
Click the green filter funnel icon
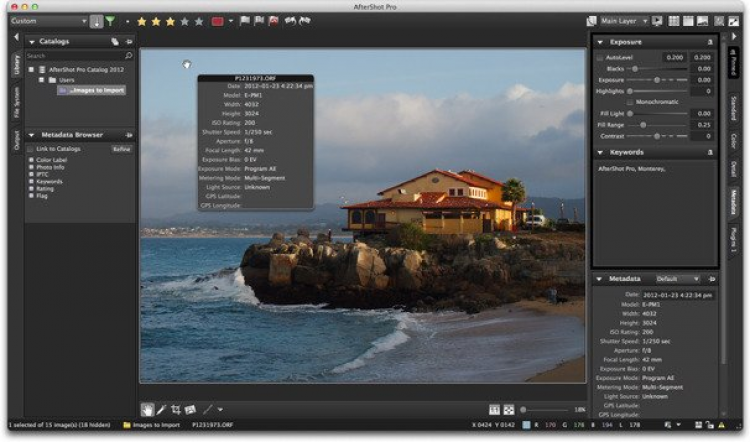110,21
